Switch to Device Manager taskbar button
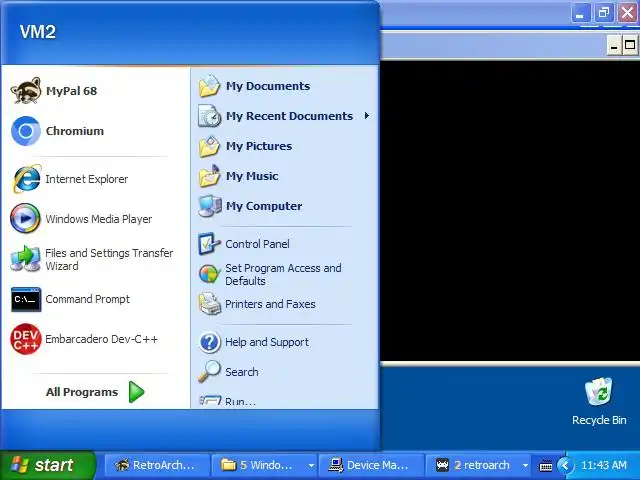This screenshot has width=640, height=480. pyautogui.click(x=371, y=465)
